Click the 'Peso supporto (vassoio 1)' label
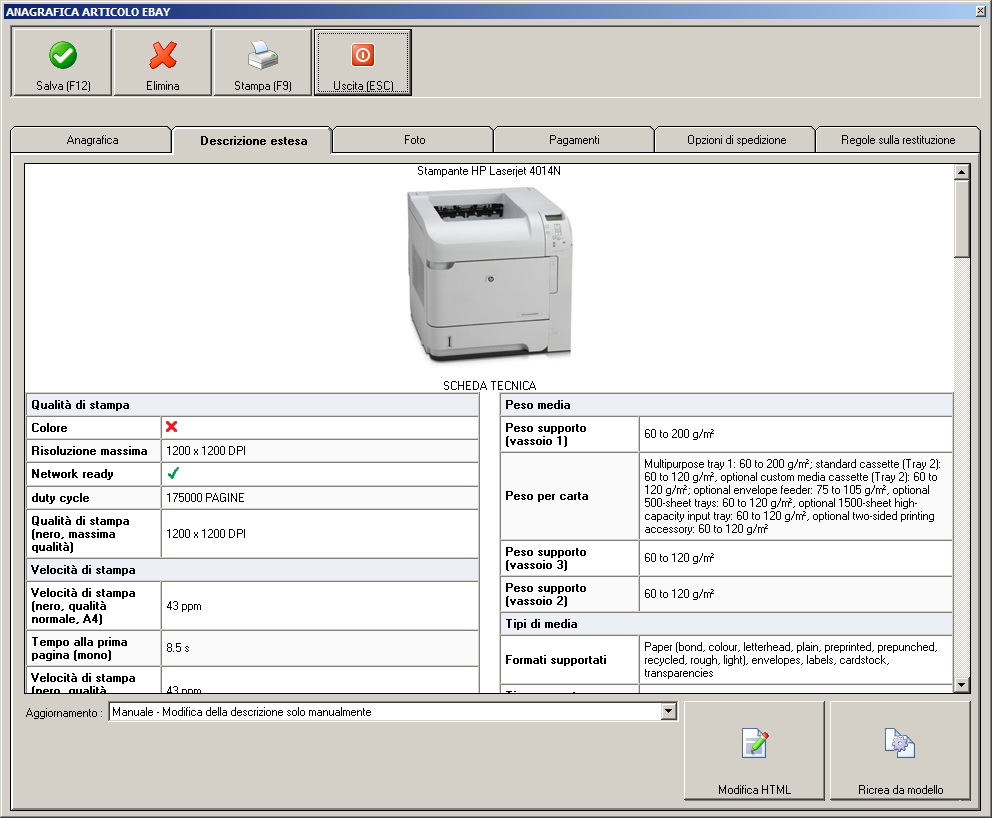The image size is (992, 818). pyautogui.click(x=545, y=435)
